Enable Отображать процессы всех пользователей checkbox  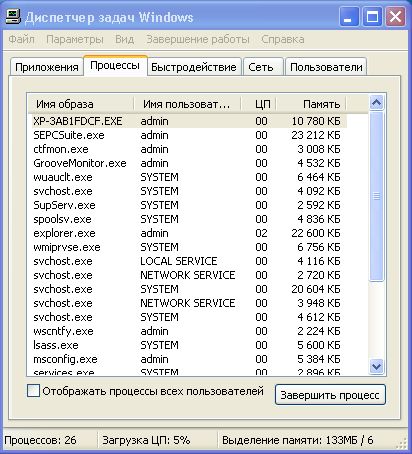point(33,391)
